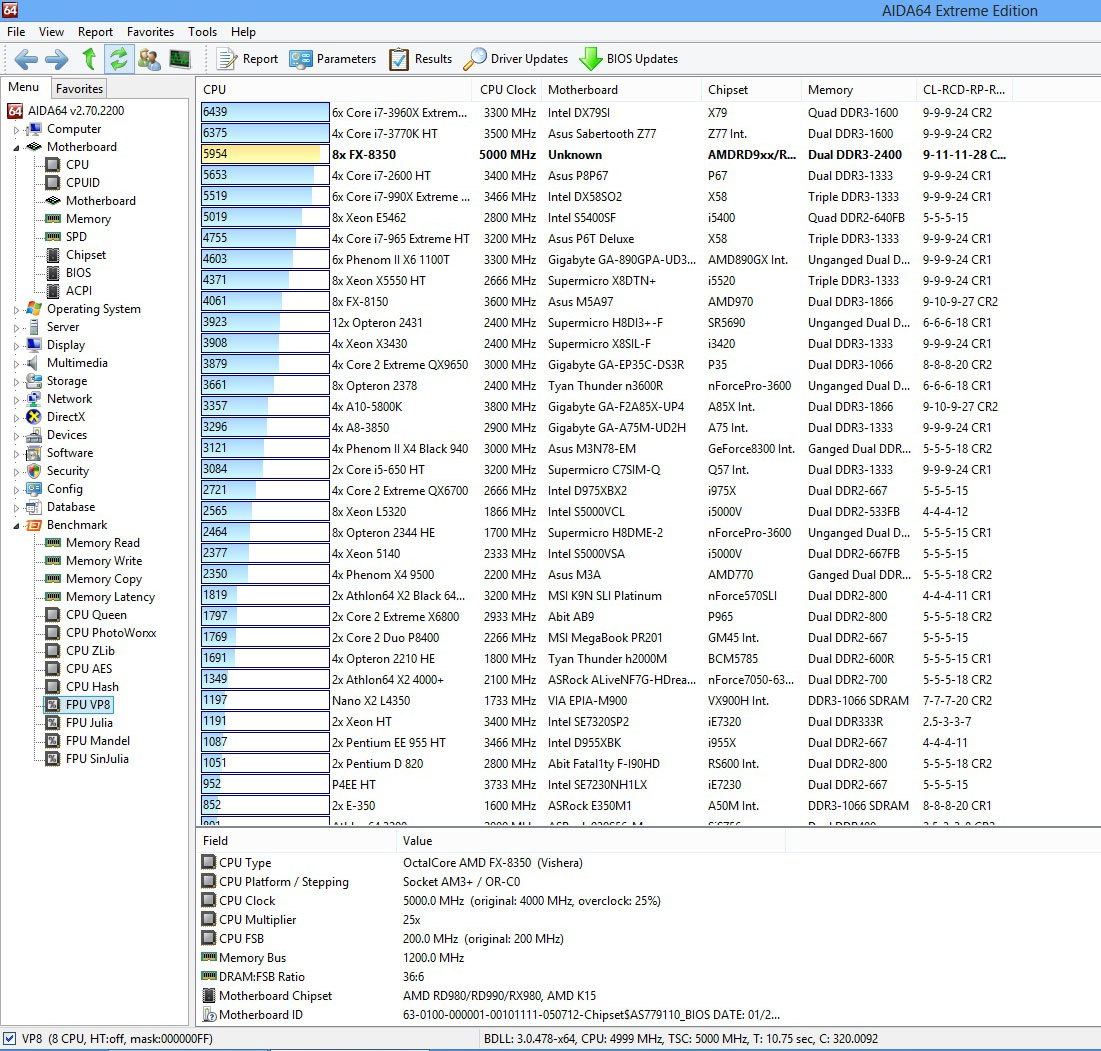This screenshot has height=1051, width=1101.
Task: Open Parameters from the toolbar
Action: 333,59
